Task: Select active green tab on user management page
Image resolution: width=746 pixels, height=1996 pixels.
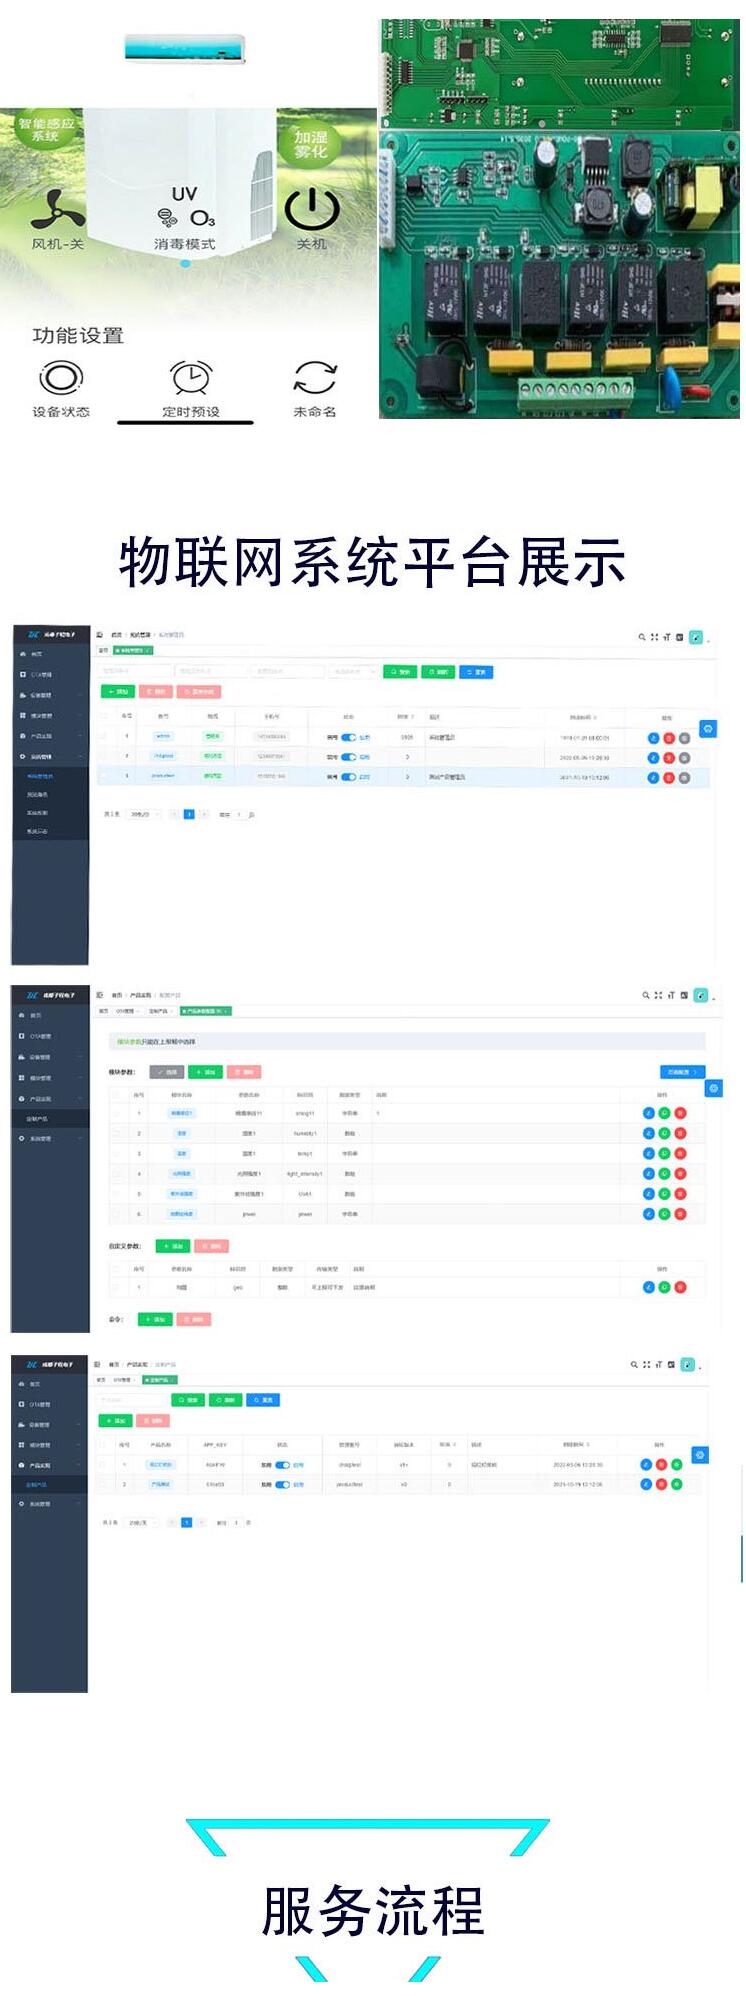Action: click(x=133, y=650)
